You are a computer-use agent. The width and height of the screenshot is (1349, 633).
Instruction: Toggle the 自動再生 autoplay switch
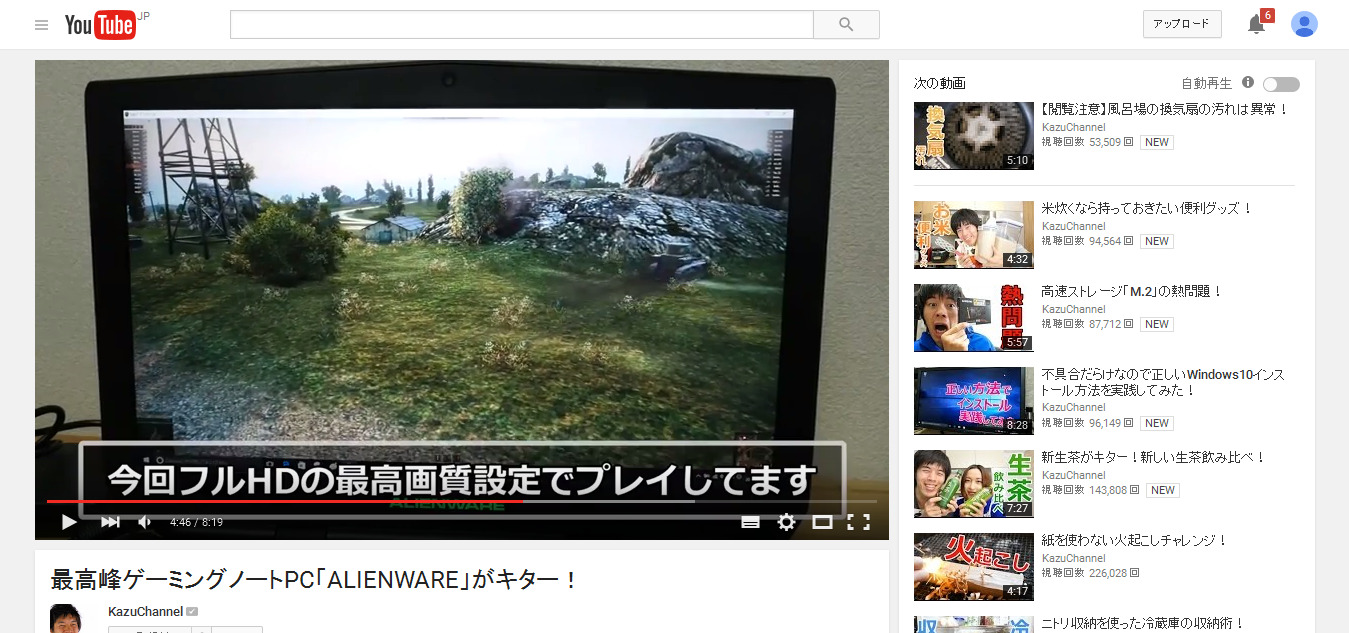[x=1281, y=84]
